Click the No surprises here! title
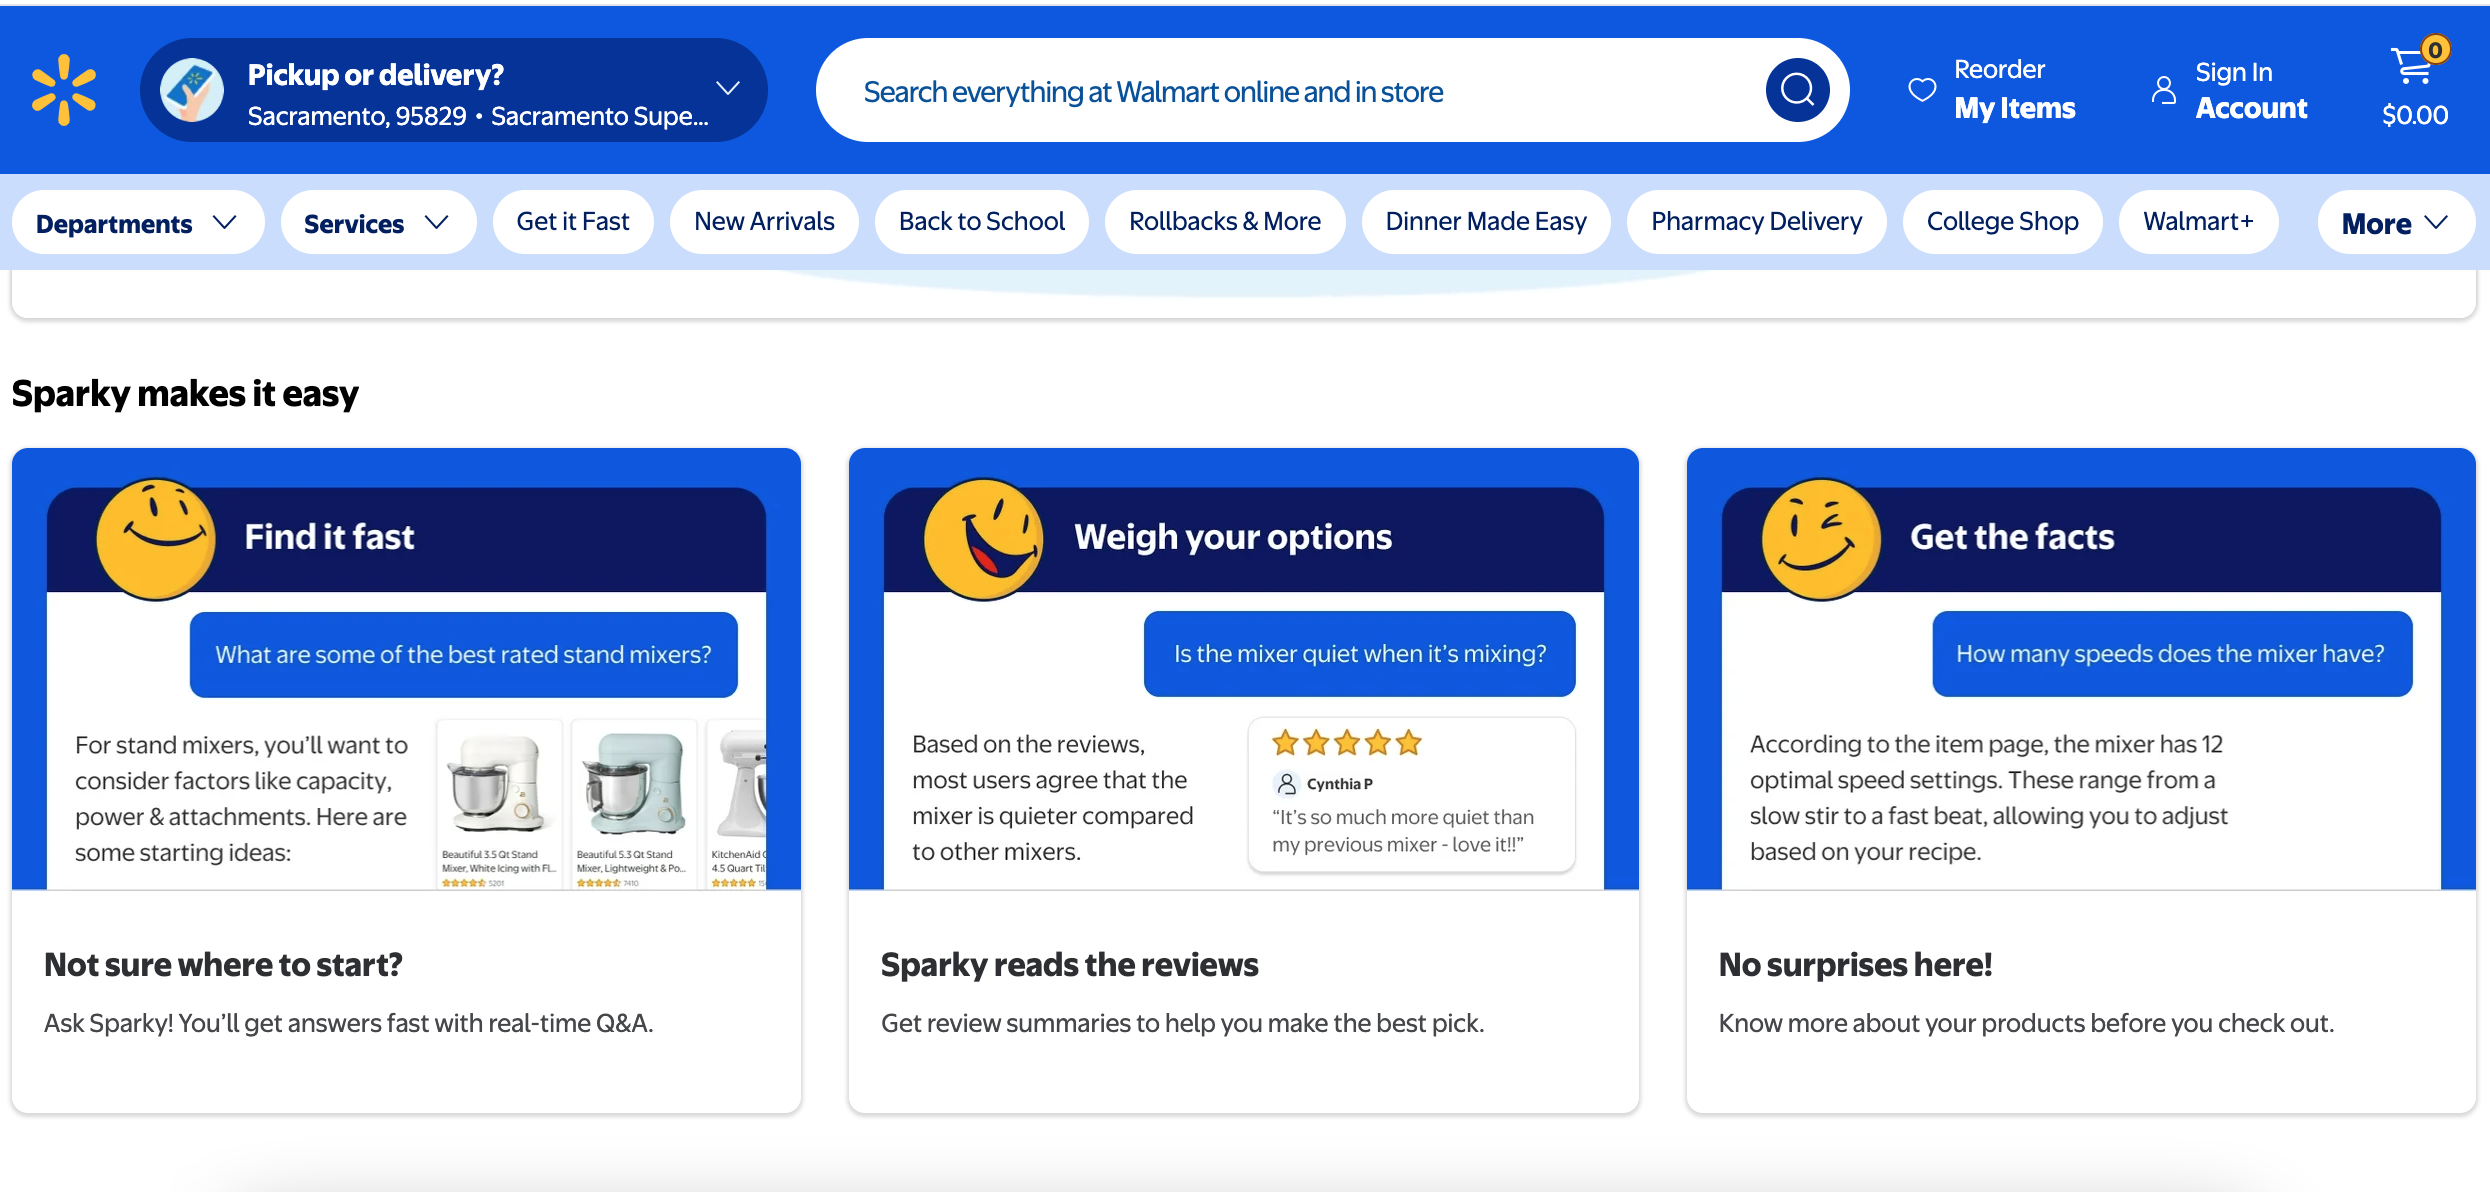The width and height of the screenshot is (2490, 1192). [1855, 965]
